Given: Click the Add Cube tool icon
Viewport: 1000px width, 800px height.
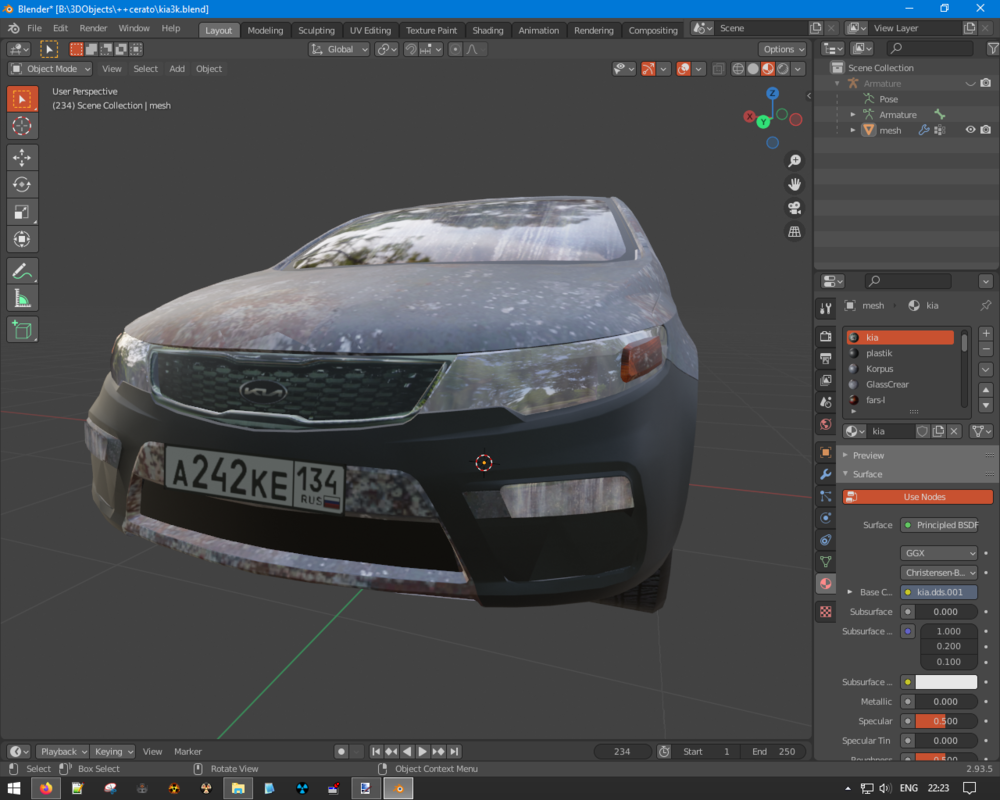Looking at the screenshot, I should (x=22, y=329).
